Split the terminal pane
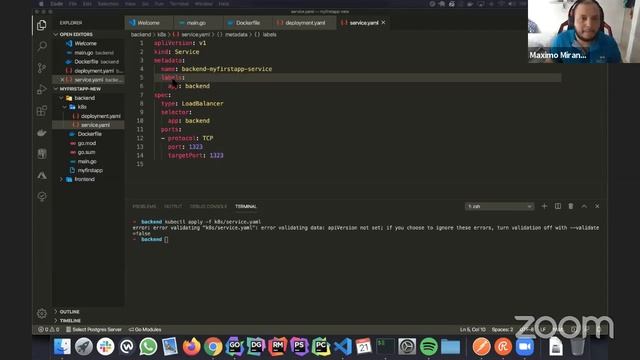This screenshot has width=640, height=360. pos(558,206)
